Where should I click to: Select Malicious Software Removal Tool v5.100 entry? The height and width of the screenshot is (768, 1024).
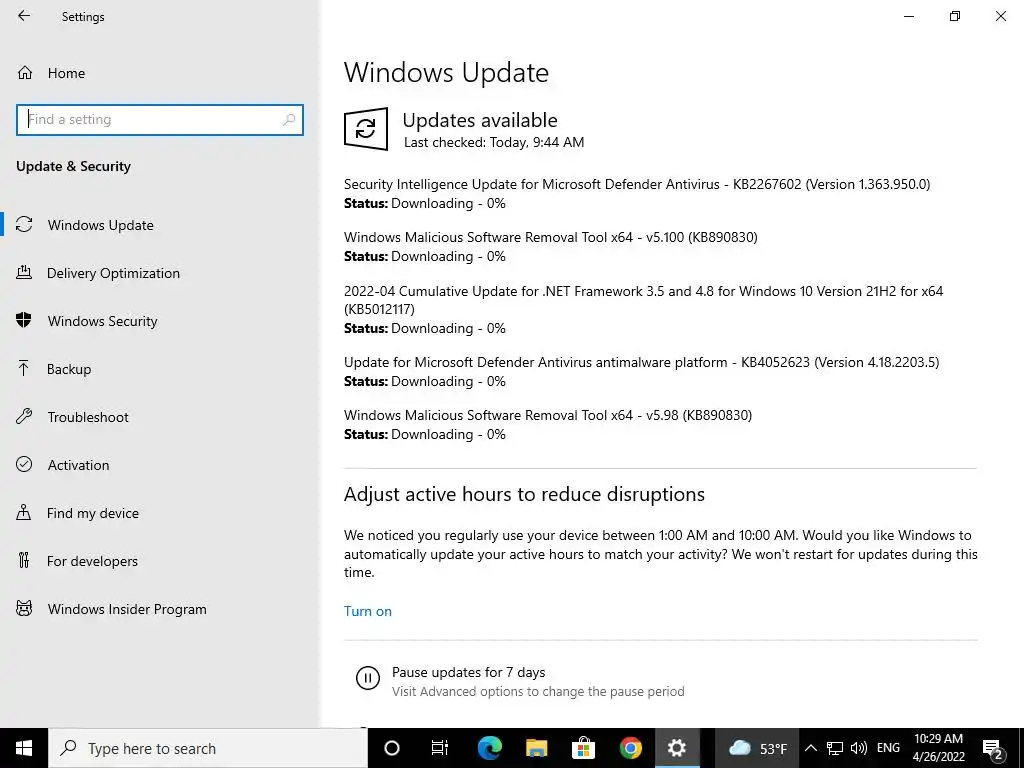pos(551,237)
